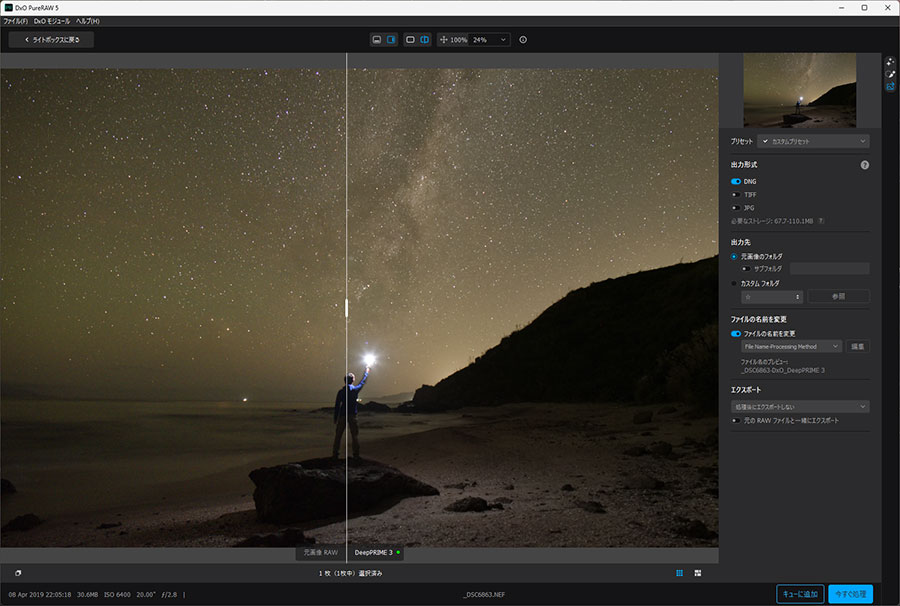Click the 30.6MB file size text
Screen dimensions: 900x606
[x=87, y=595]
